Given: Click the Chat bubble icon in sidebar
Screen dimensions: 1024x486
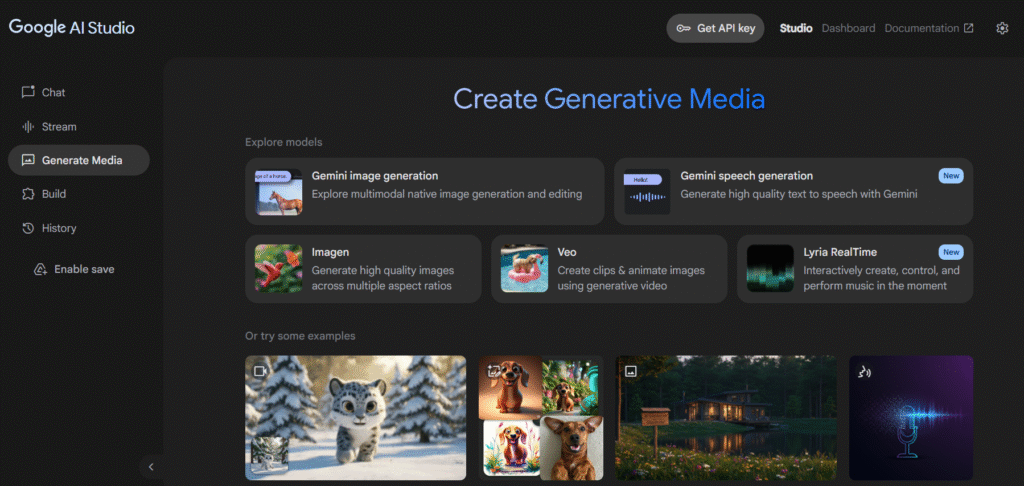Looking at the screenshot, I should click(27, 92).
